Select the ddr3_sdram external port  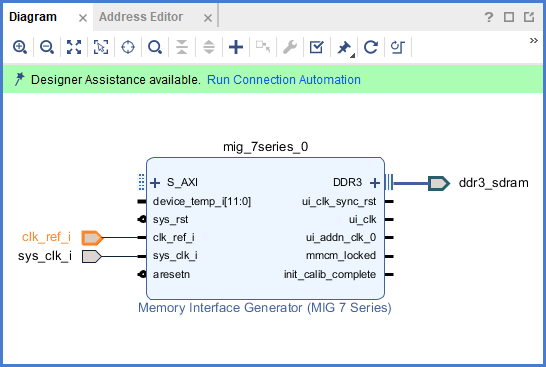tap(439, 184)
